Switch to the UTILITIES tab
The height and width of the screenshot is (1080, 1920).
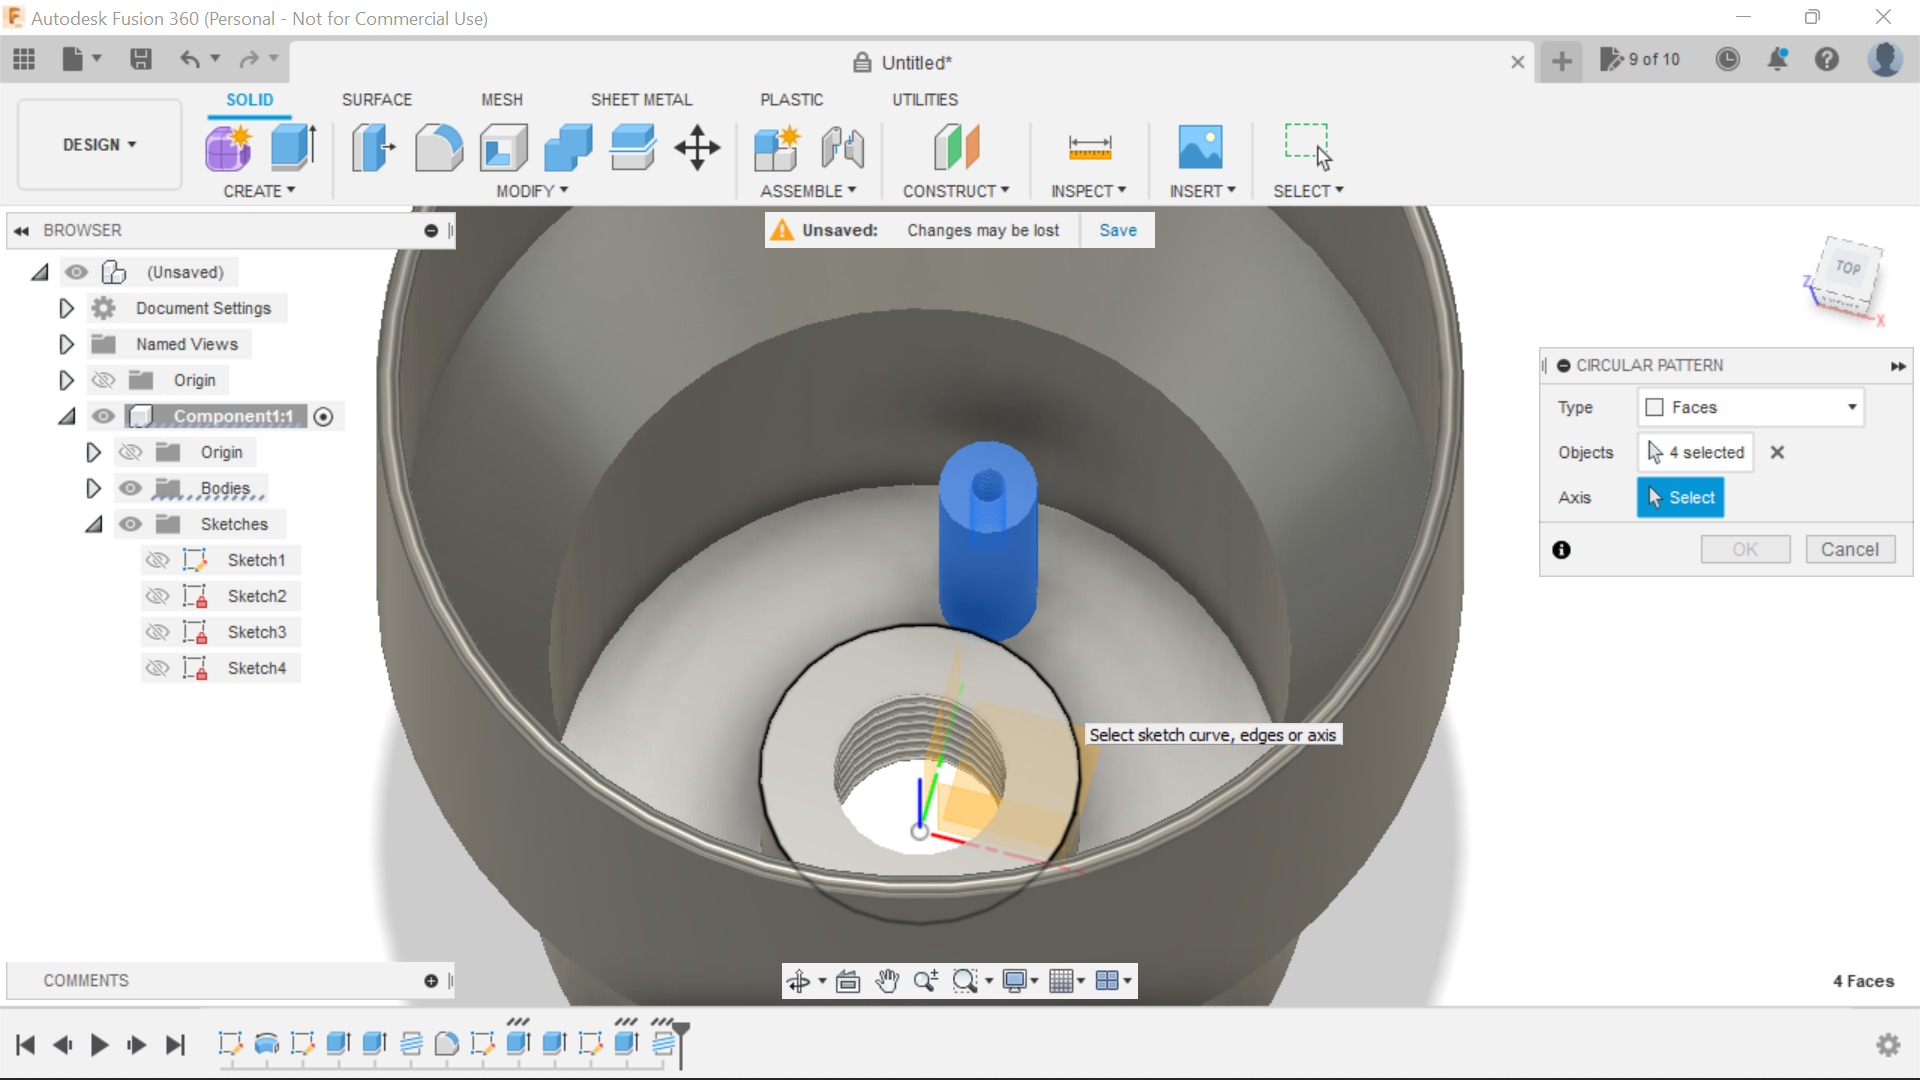coord(925,100)
